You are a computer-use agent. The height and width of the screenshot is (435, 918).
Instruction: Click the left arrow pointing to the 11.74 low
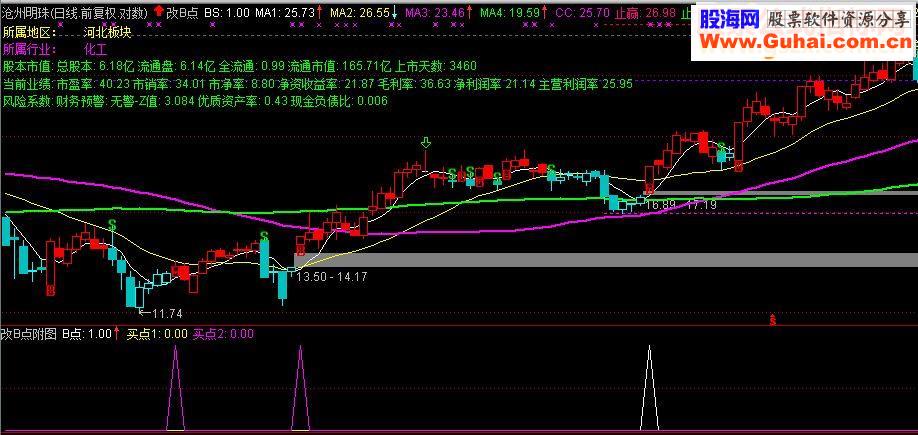coord(146,313)
